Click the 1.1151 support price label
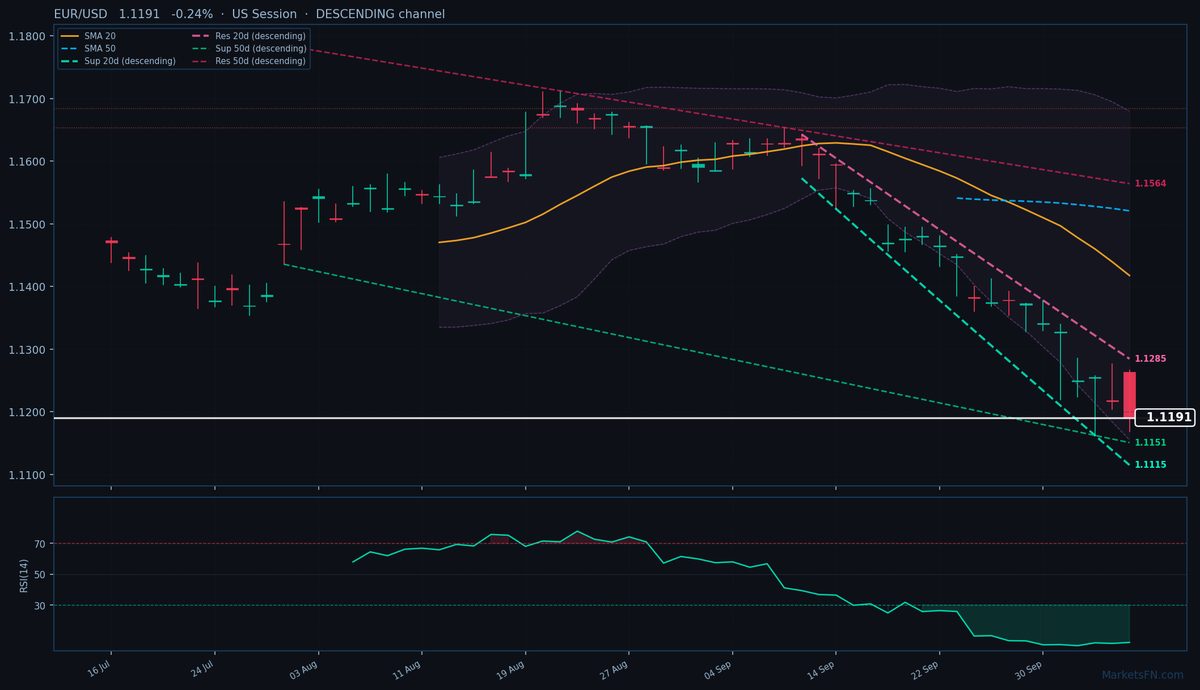The height and width of the screenshot is (690, 1200). [1150, 442]
